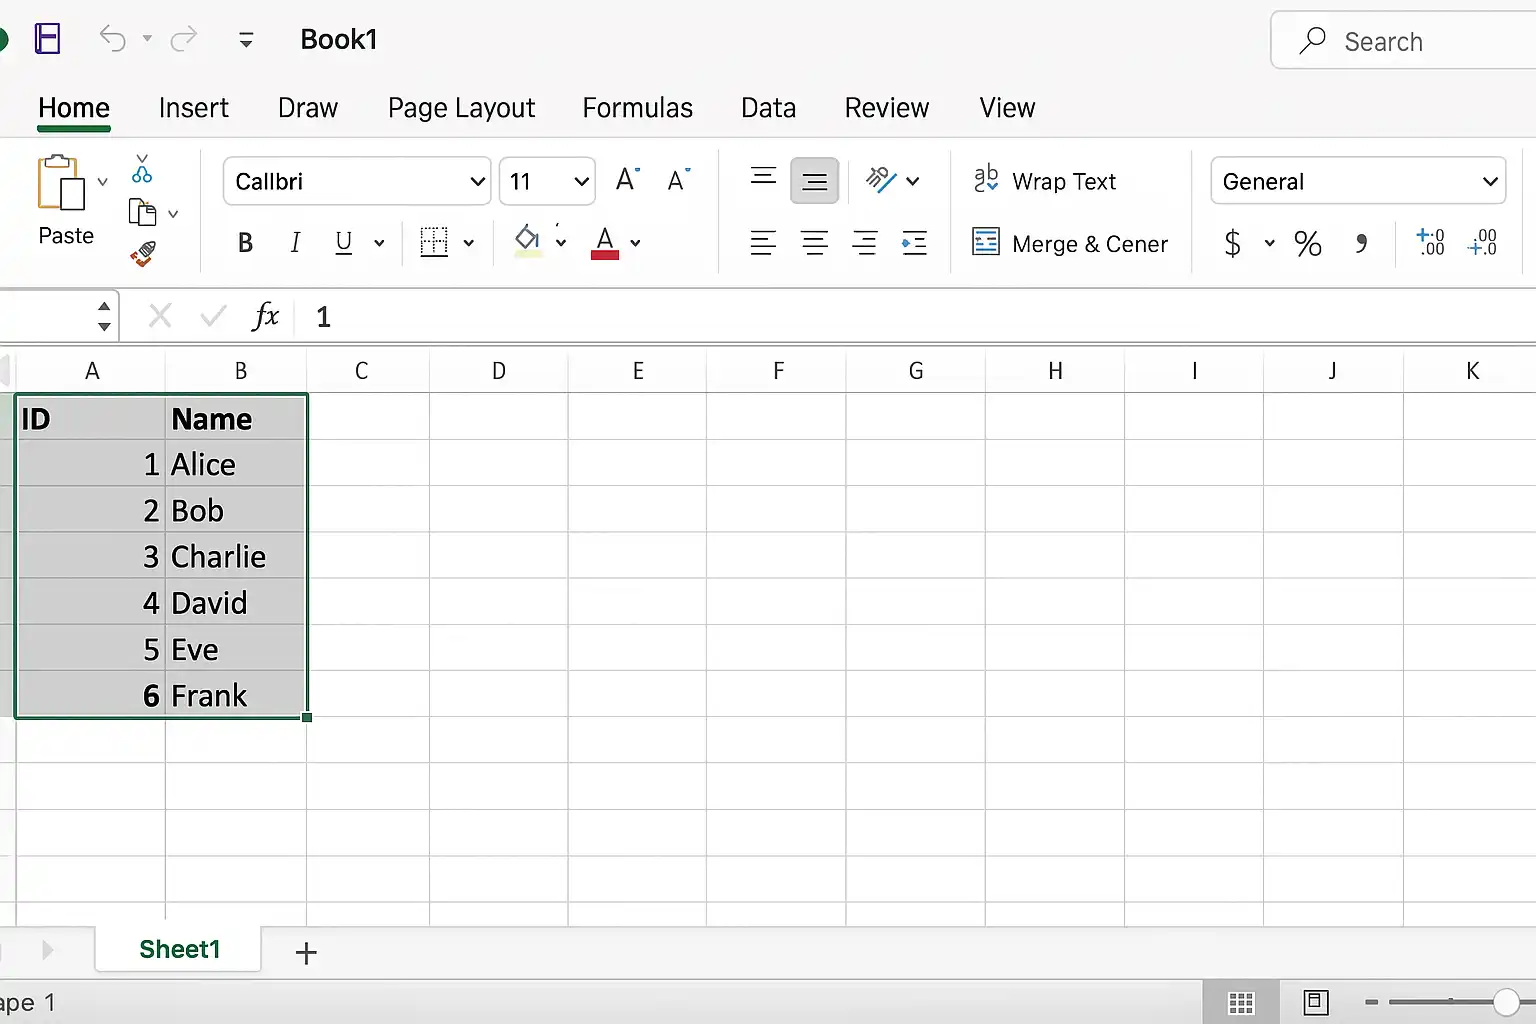Click the Merge & Center button
Viewport: 1536px width, 1024px height.
(1070, 244)
